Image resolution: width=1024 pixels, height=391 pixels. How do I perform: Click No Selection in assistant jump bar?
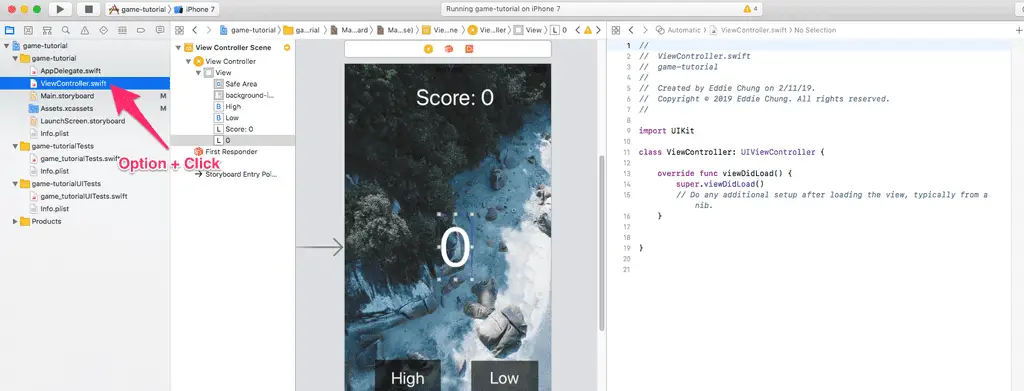pos(815,30)
